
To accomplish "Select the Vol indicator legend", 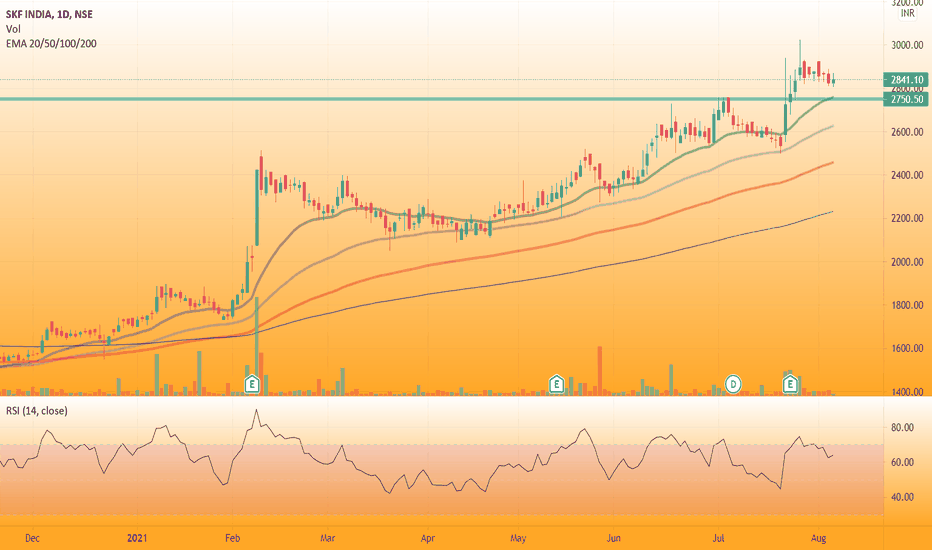I will pyautogui.click(x=13, y=29).
